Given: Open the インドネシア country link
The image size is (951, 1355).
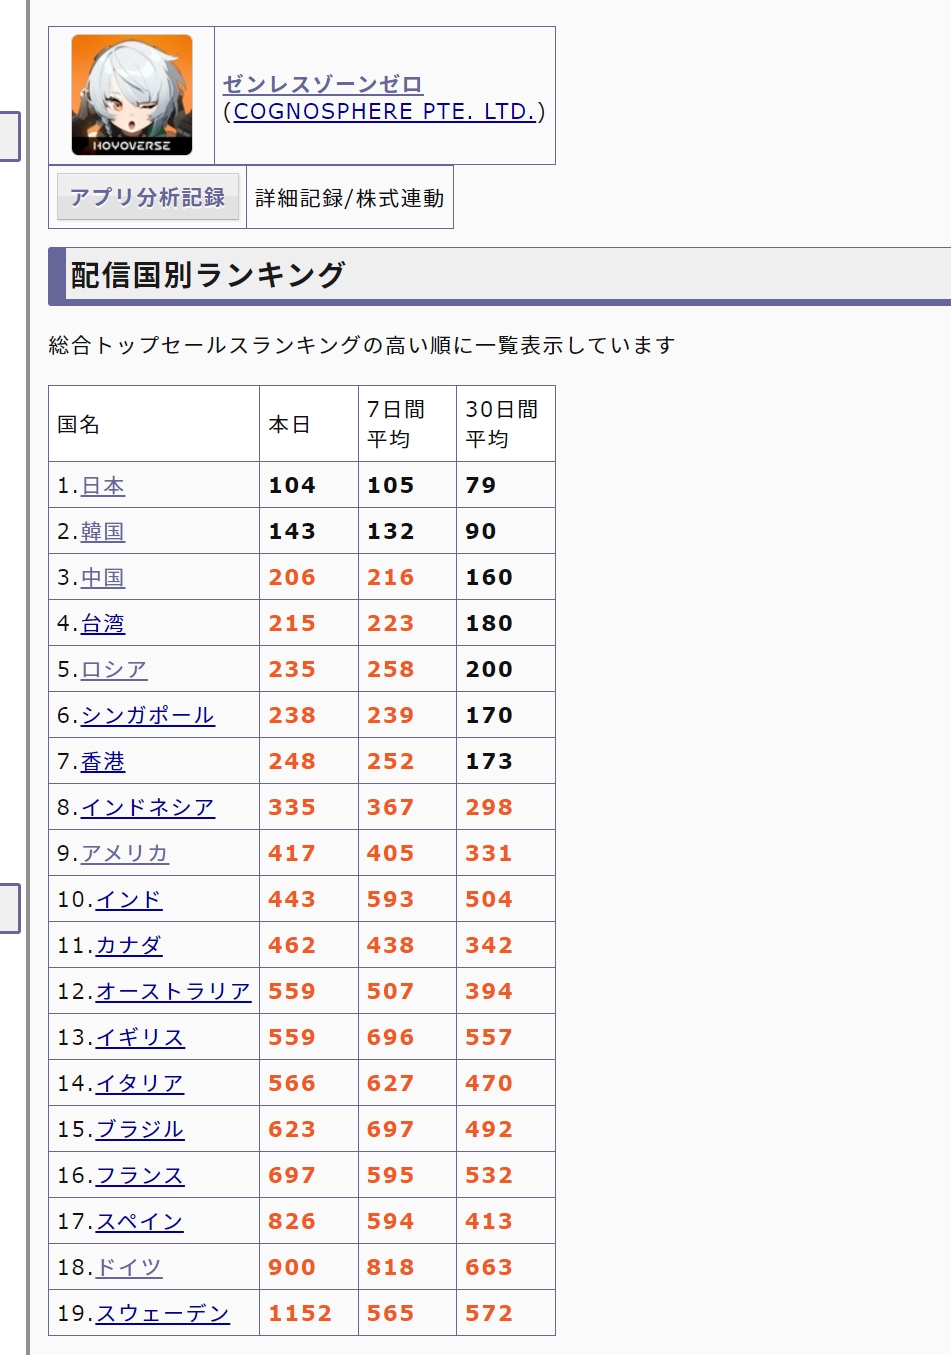Looking at the screenshot, I should point(148,808).
